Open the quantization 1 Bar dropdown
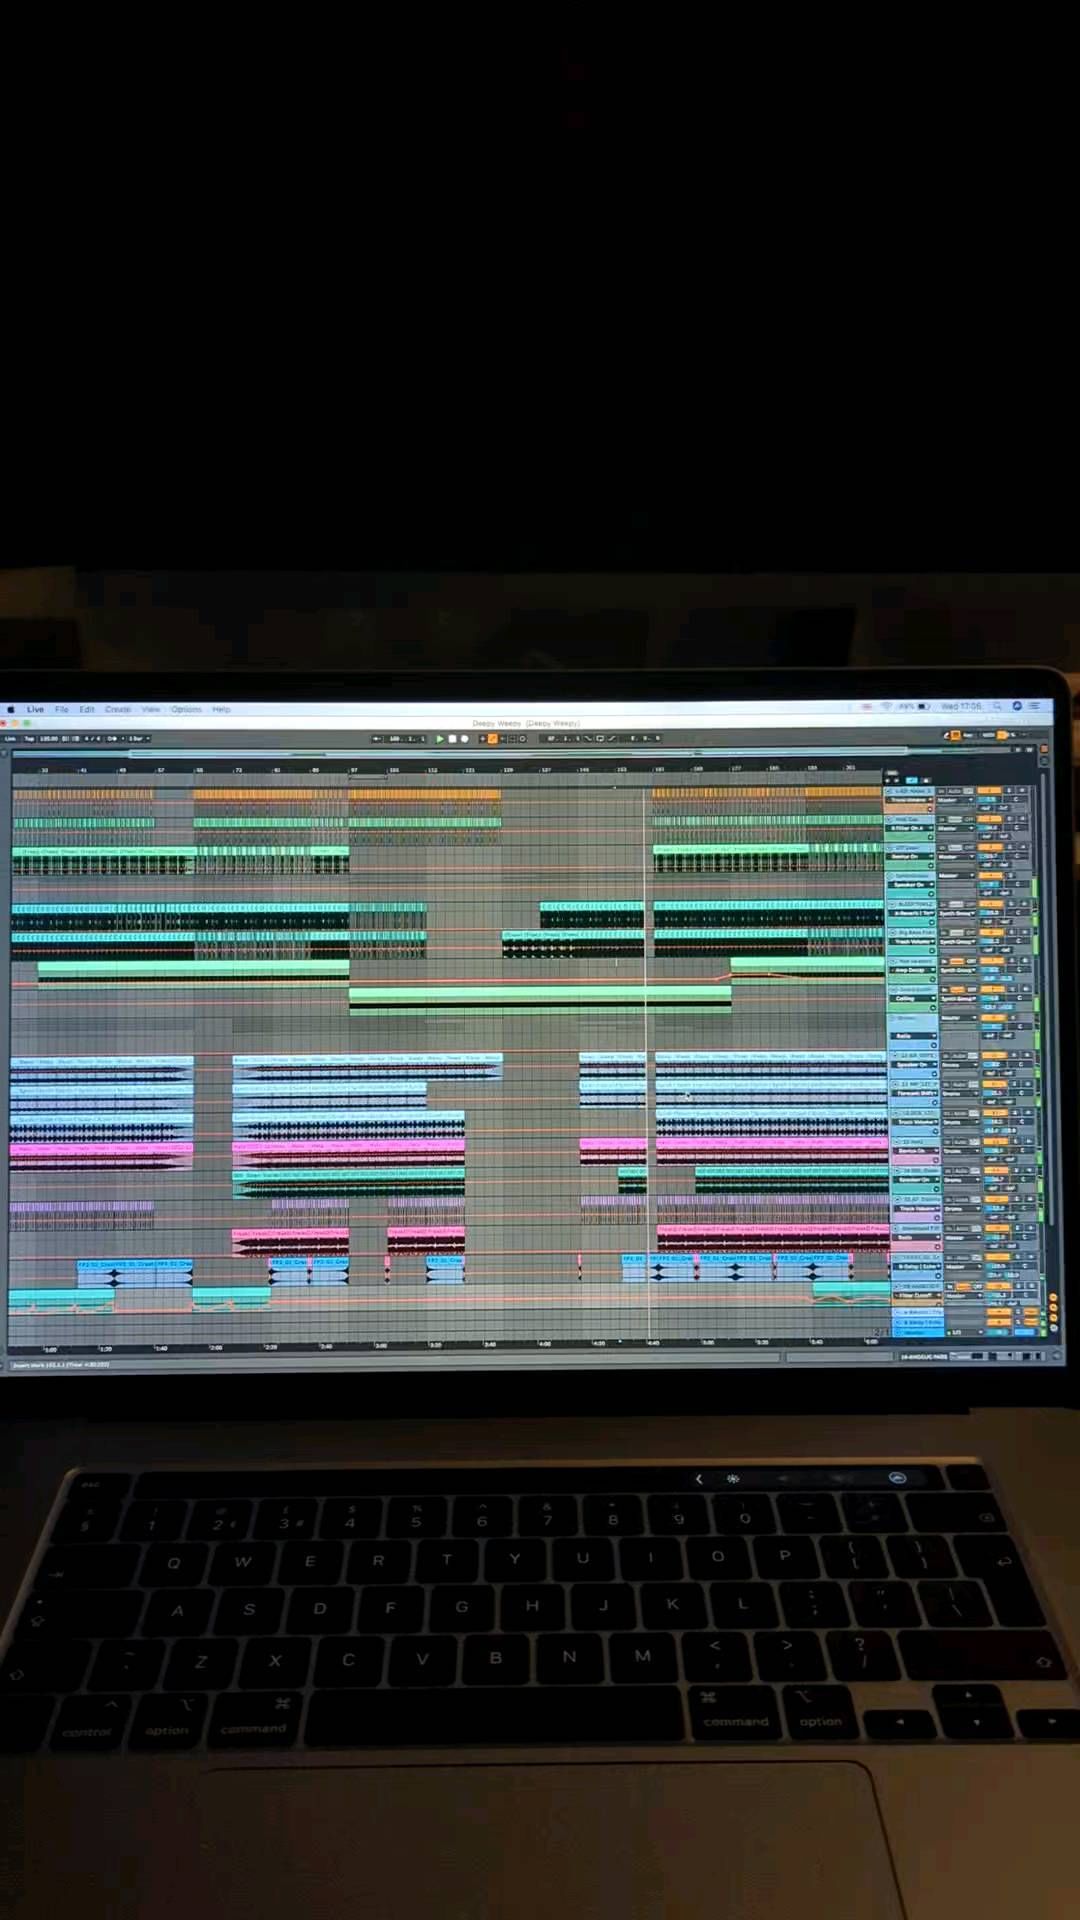This screenshot has width=1080, height=1920. tap(138, 739)
